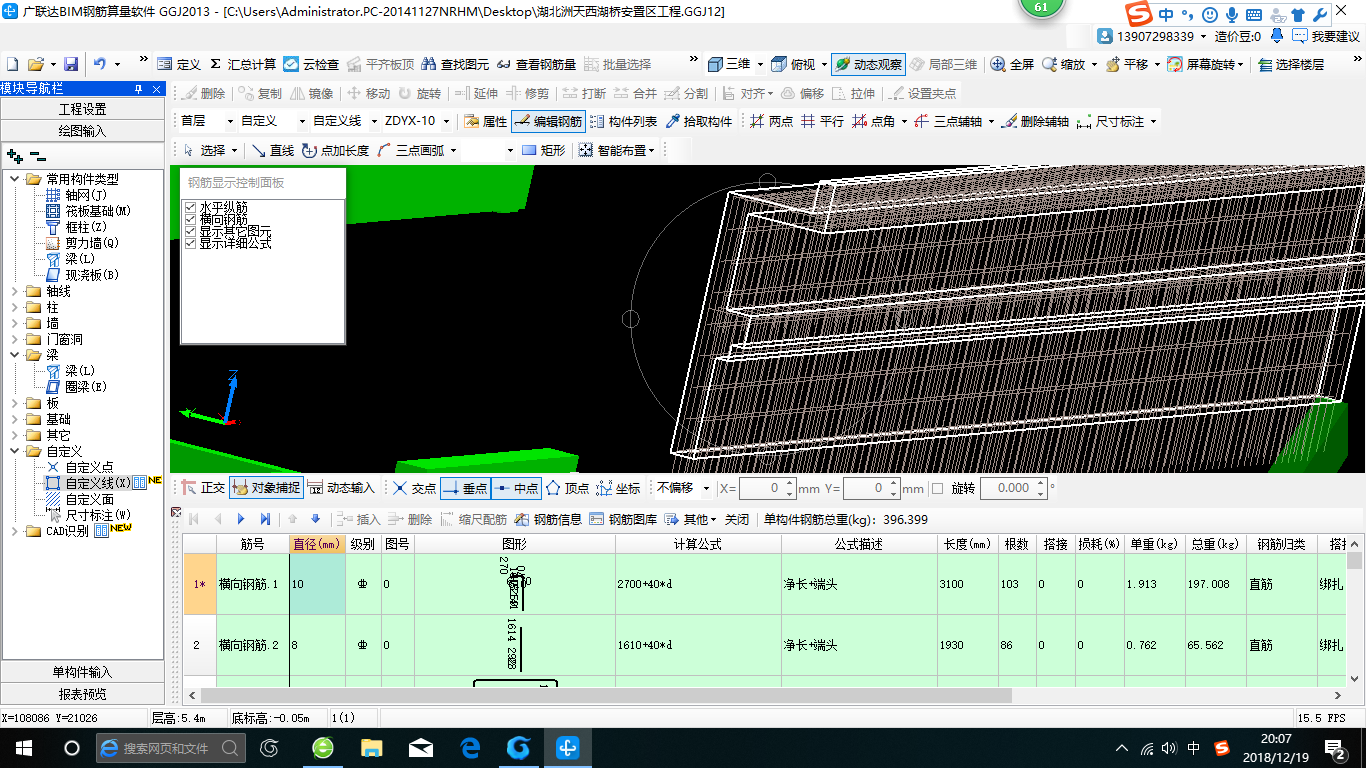Select 镜像 mirror tool
1366x768 pixels.
pos(312,93)
